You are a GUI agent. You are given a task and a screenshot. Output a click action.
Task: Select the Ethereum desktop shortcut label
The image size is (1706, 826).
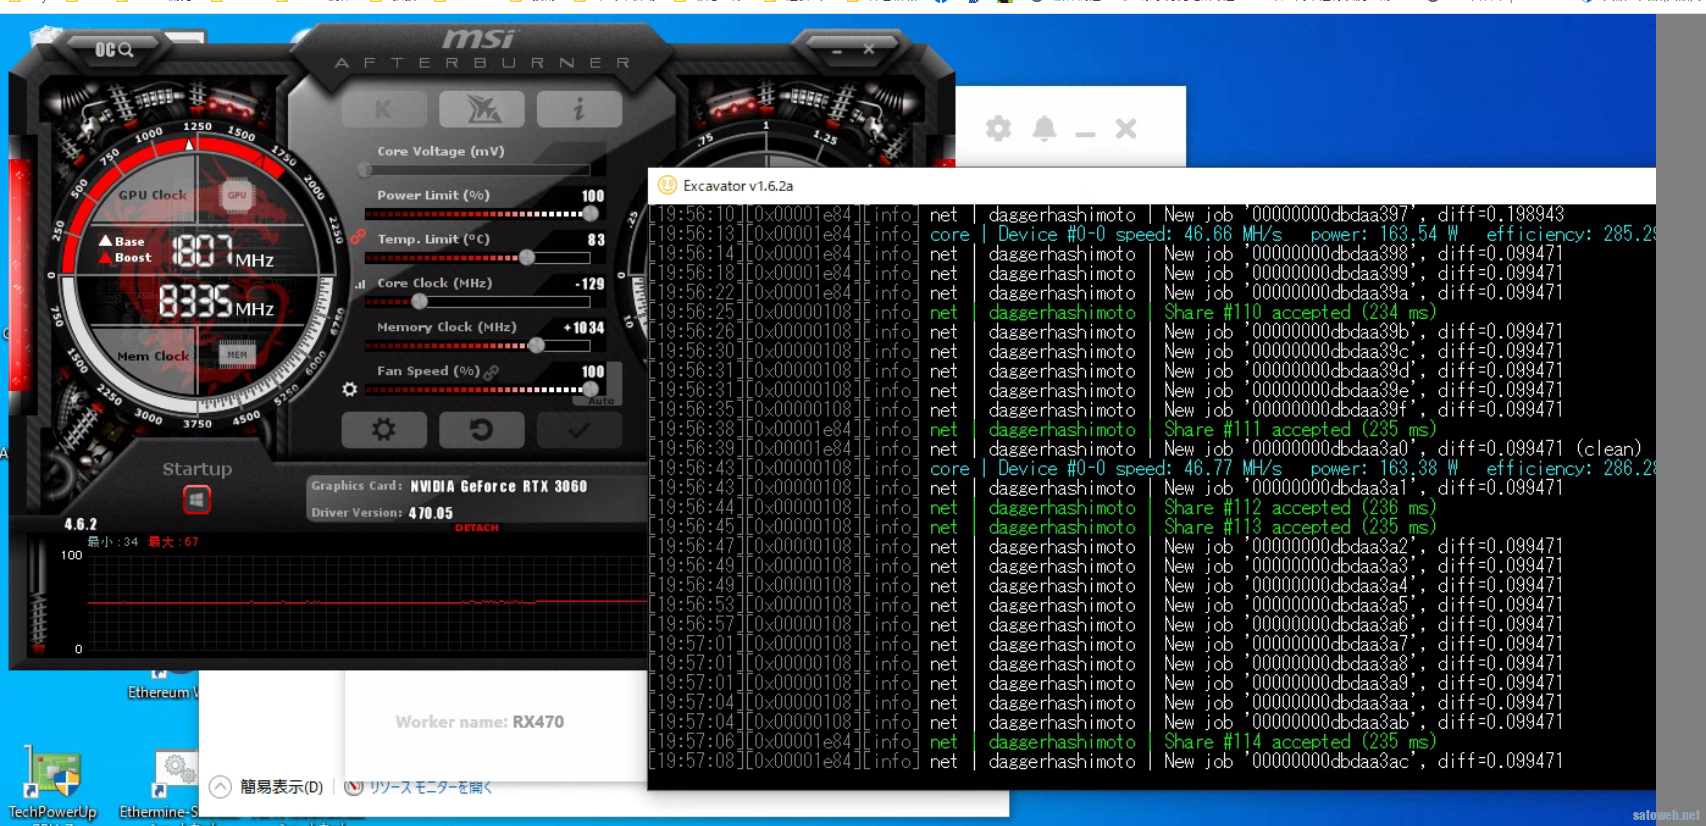click(163, 692)
